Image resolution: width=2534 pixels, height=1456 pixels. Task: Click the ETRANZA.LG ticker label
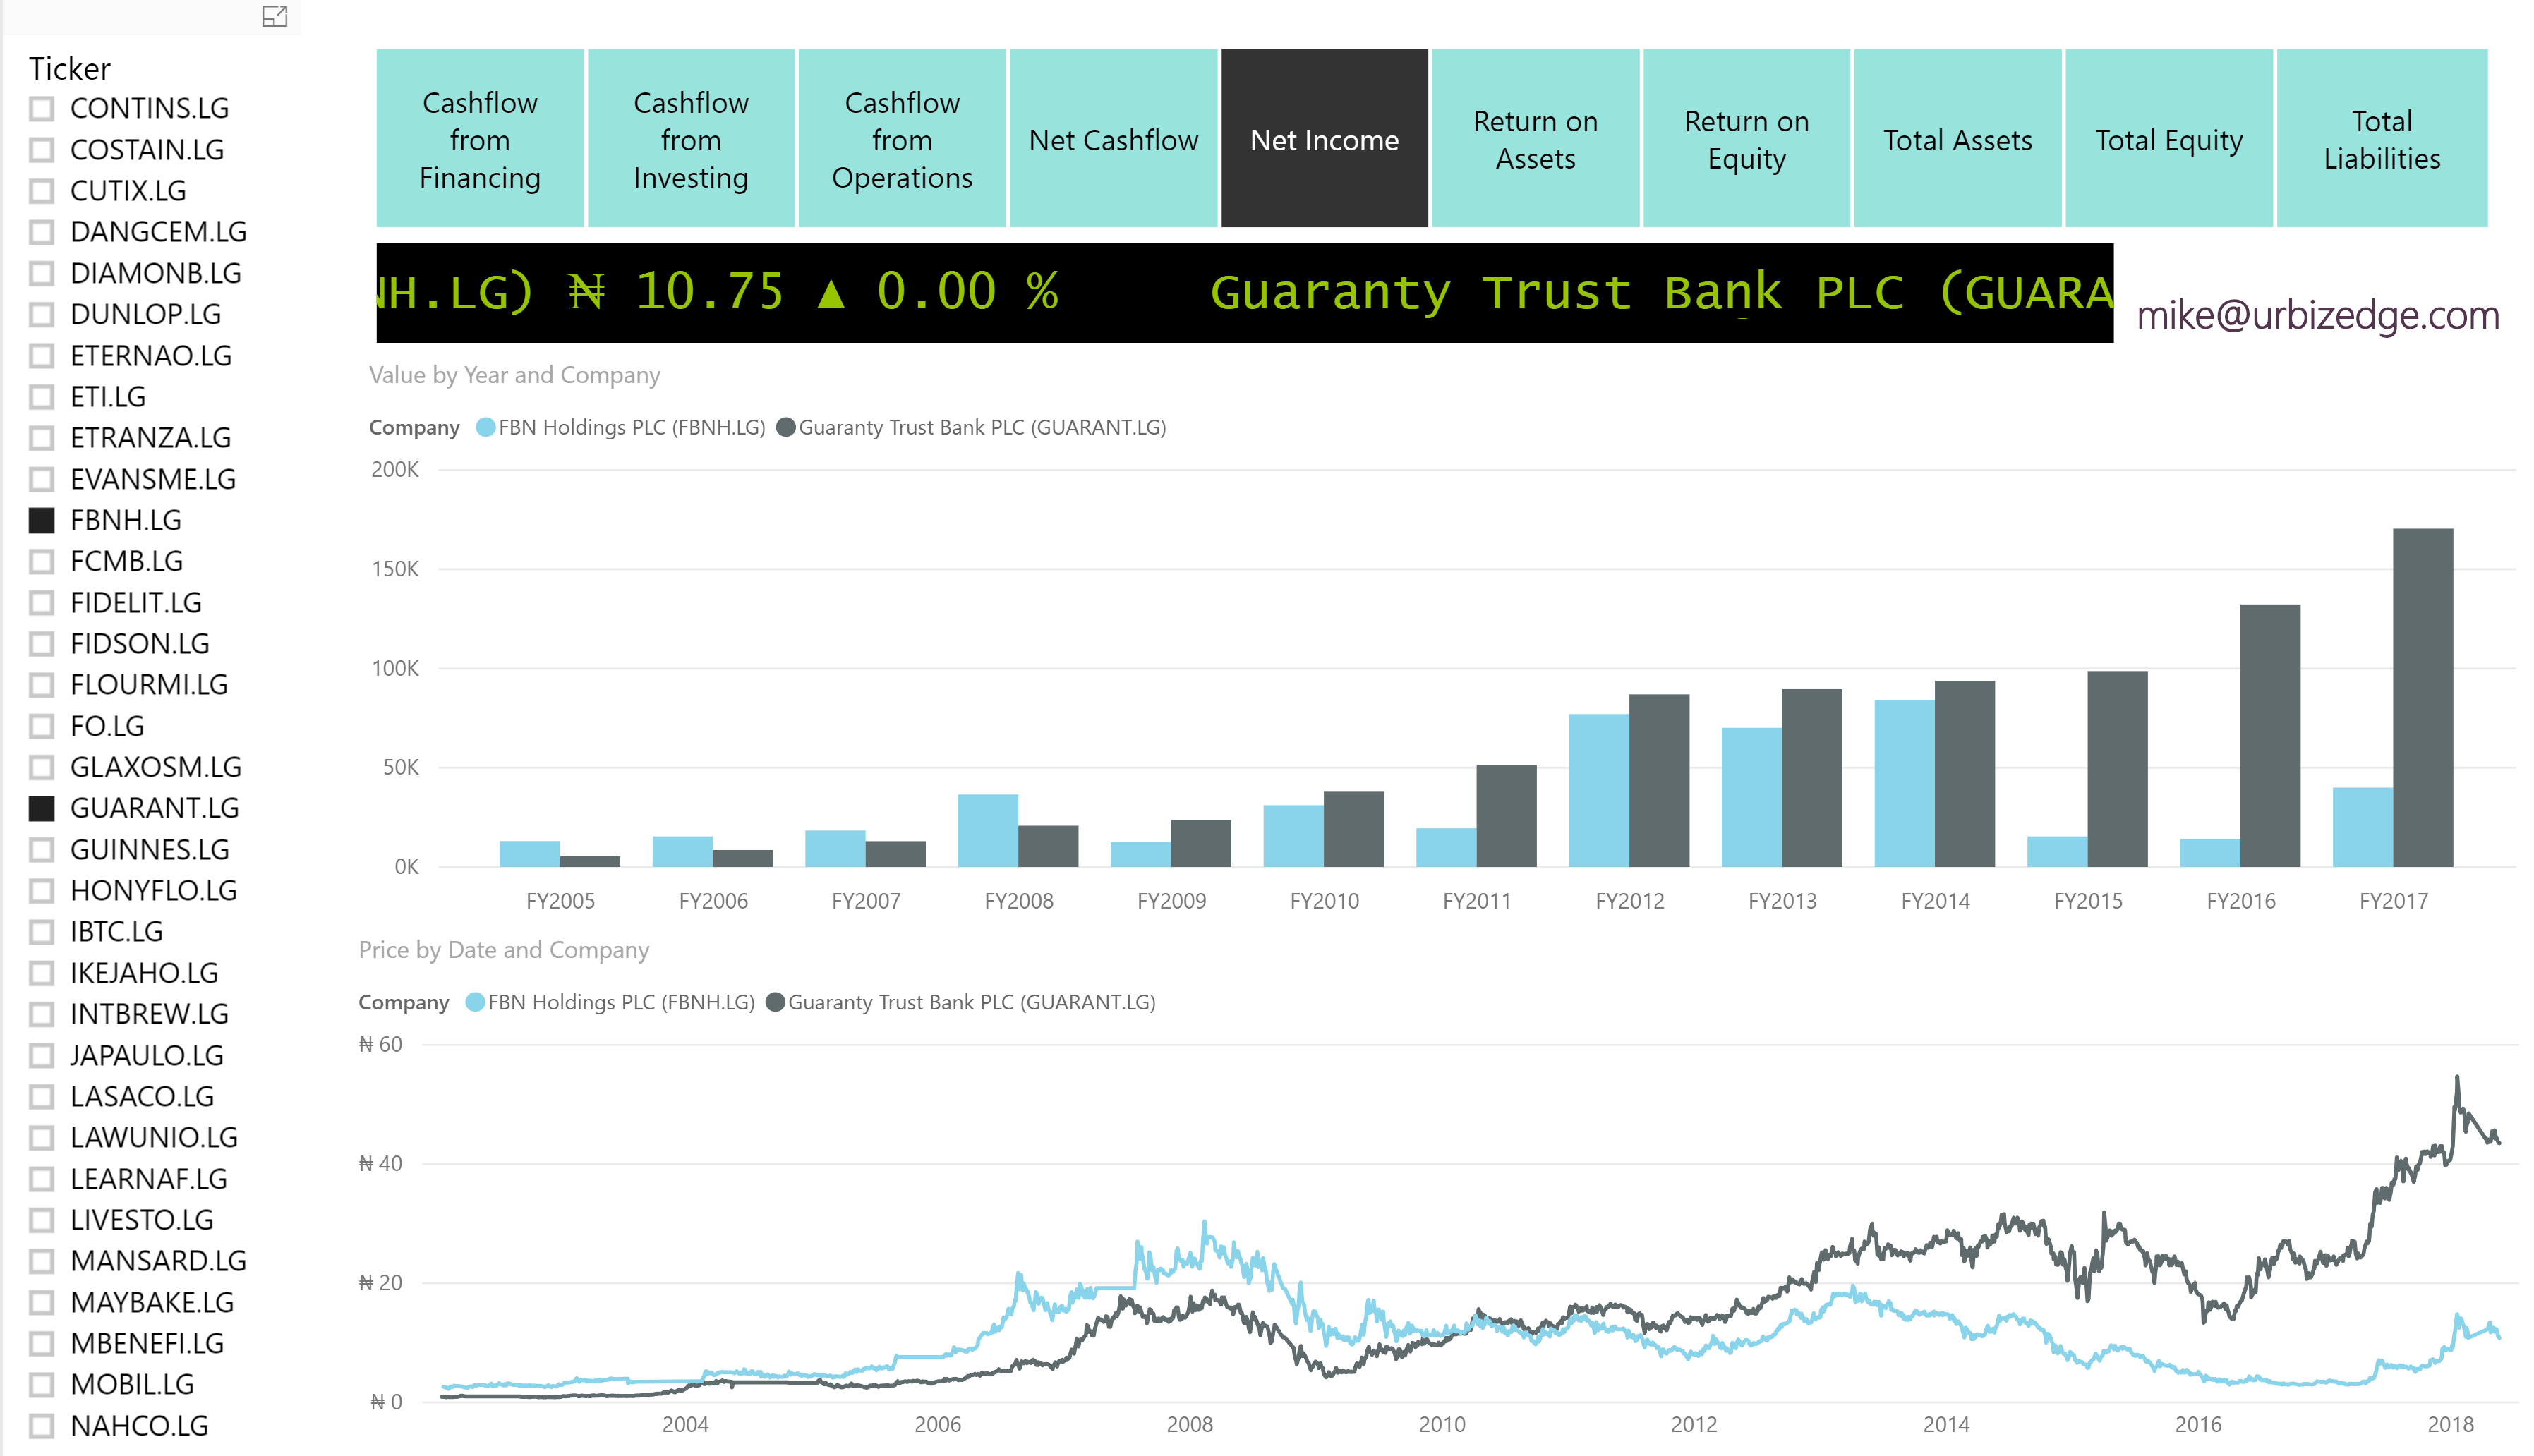(x=151, y=438)
